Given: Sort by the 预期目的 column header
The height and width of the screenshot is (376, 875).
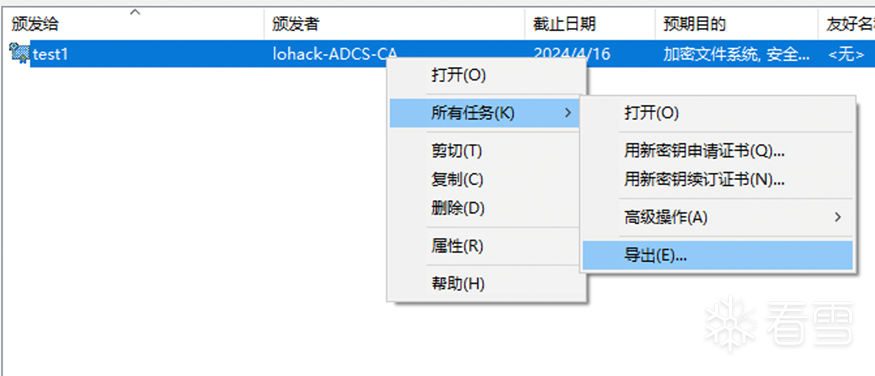Looking at the screenshot, I should [737, 23].
